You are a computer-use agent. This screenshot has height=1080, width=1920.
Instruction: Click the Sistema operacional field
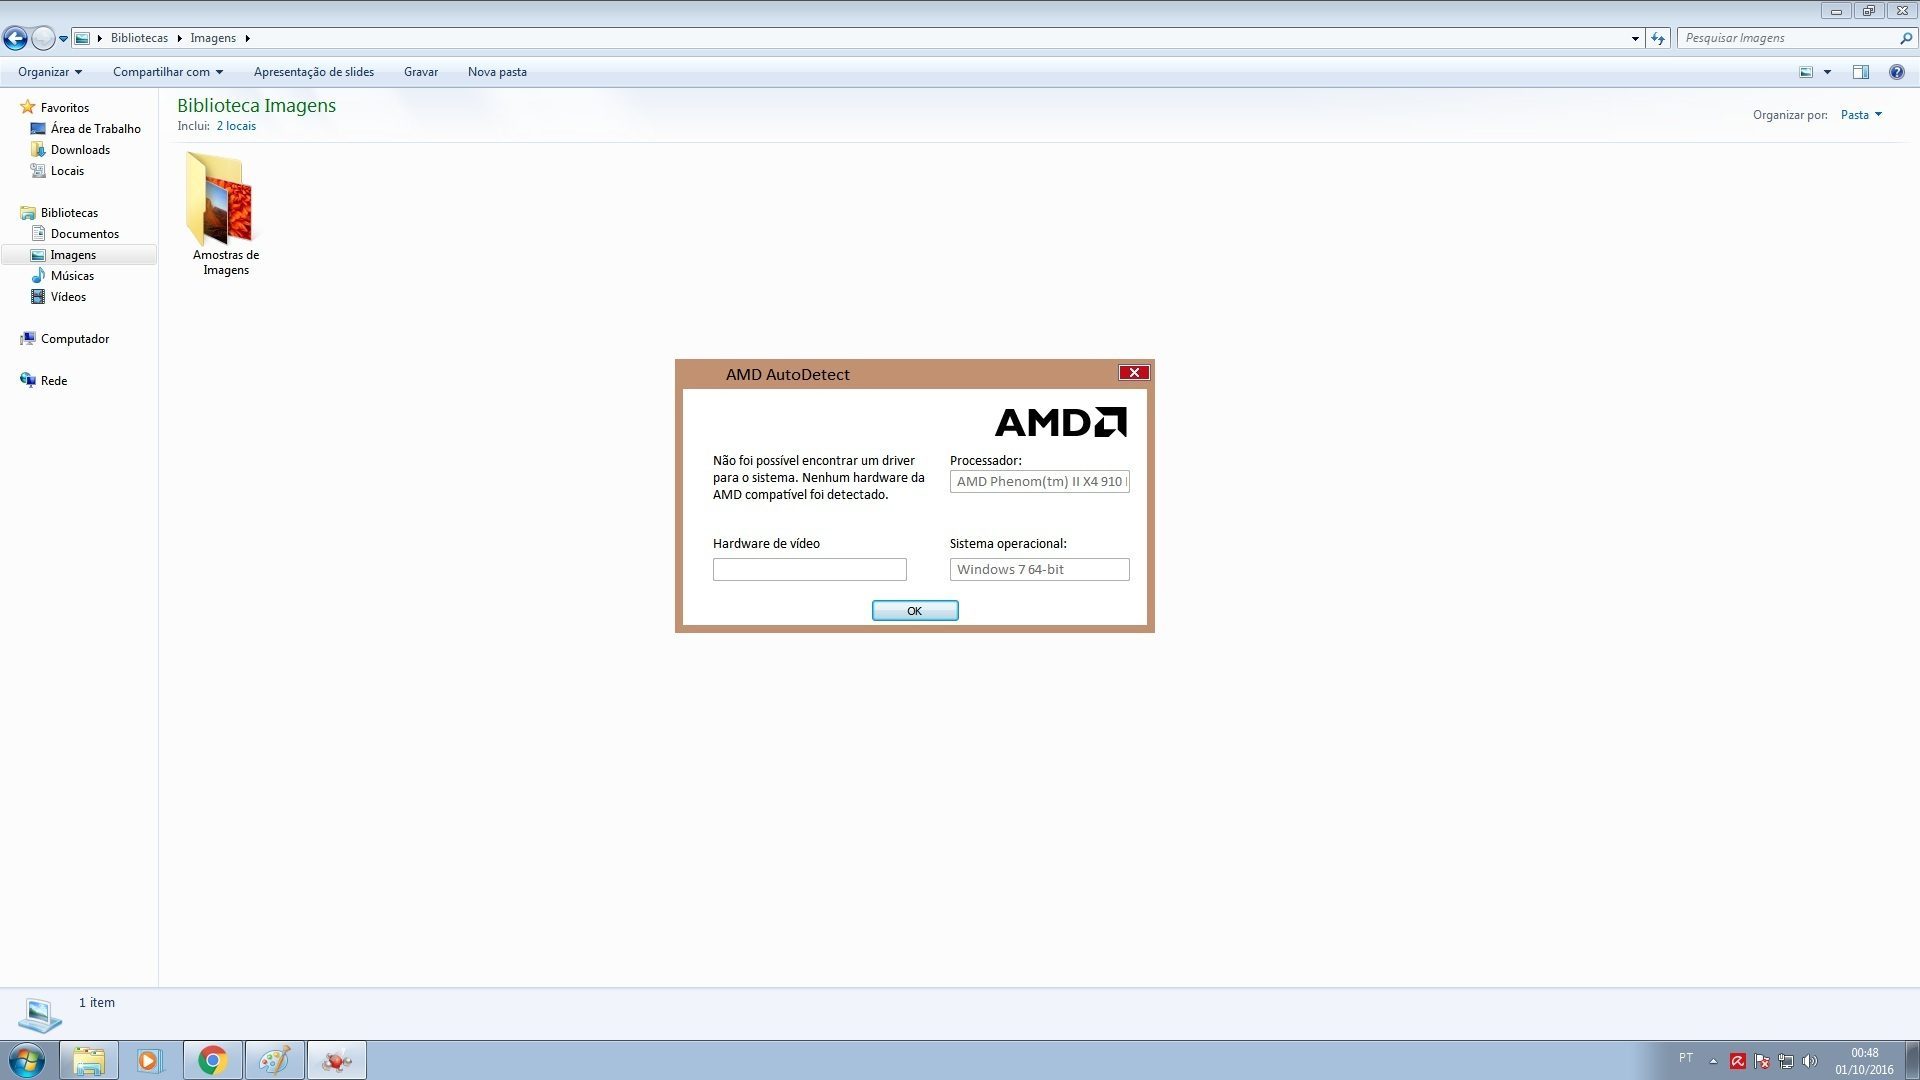(x=1039, y=570)
